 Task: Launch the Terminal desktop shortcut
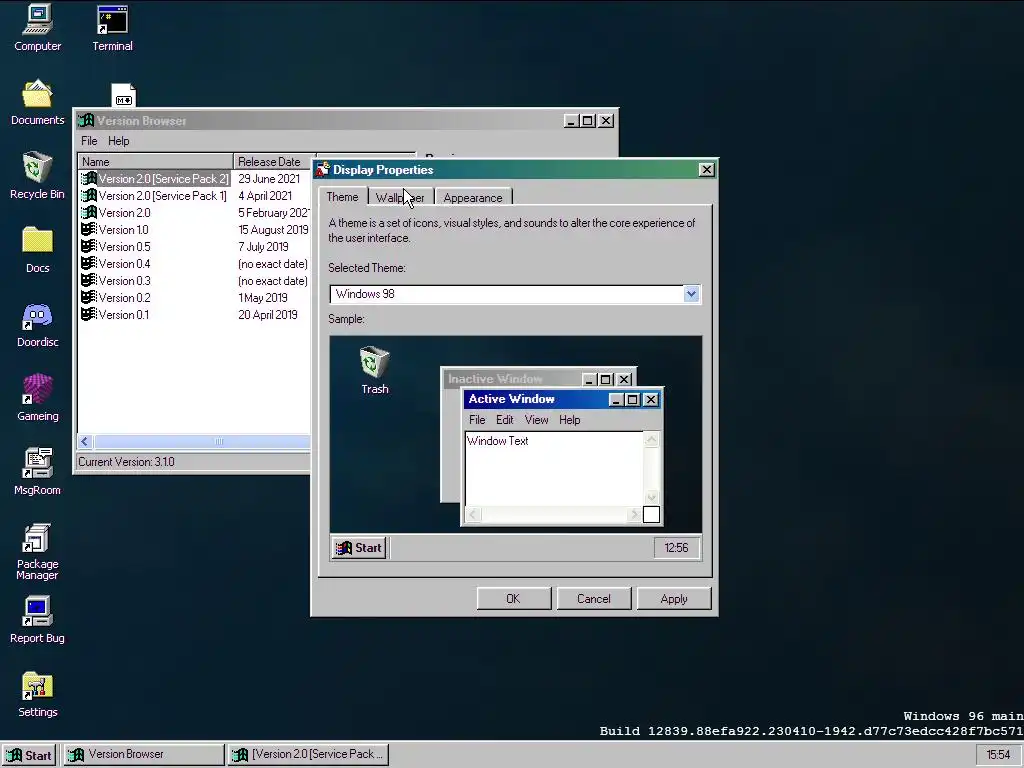pos(112,27)
